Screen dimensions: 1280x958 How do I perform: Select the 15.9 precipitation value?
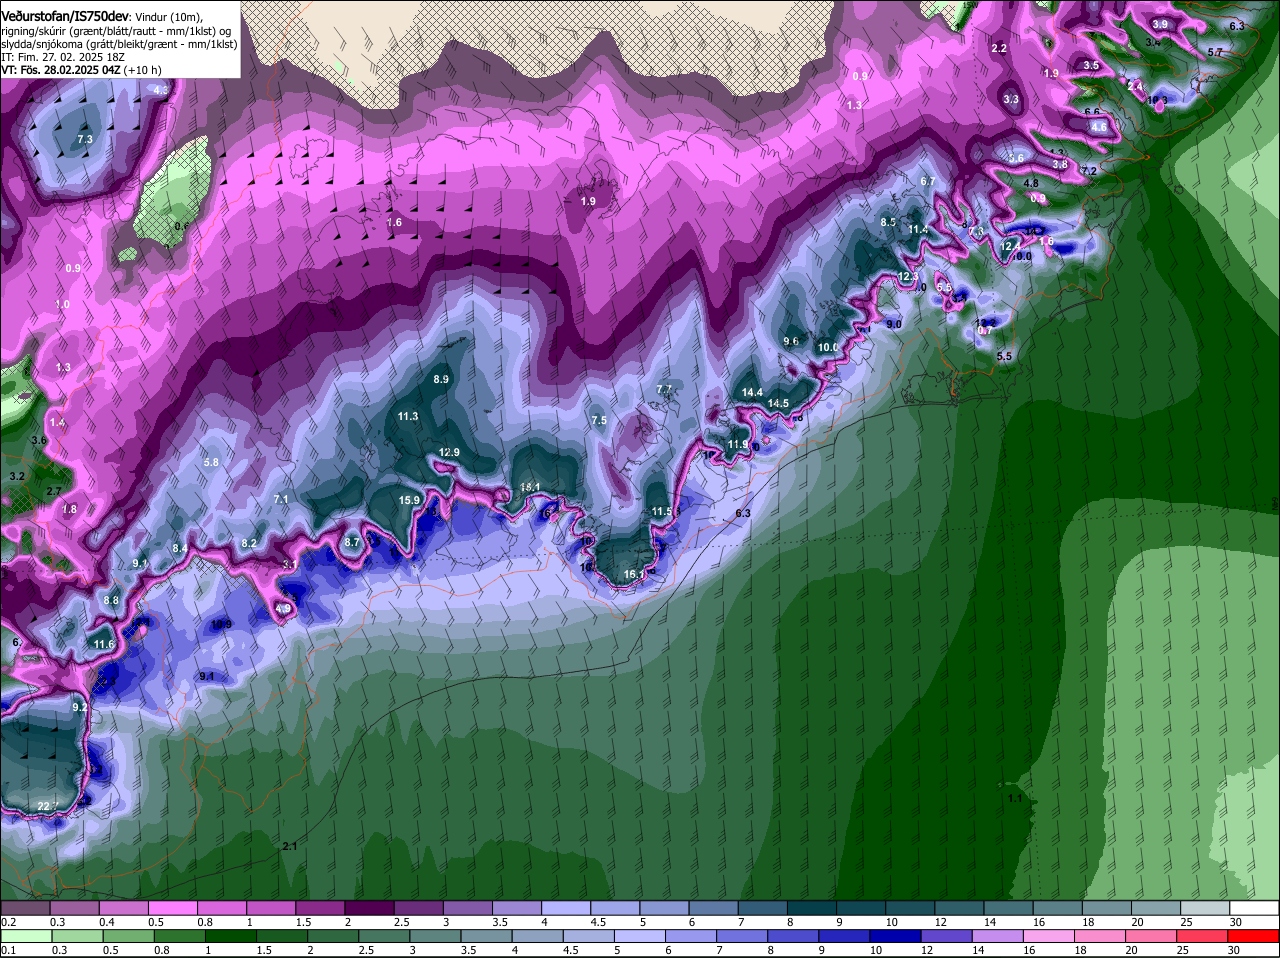click(409, 500)
